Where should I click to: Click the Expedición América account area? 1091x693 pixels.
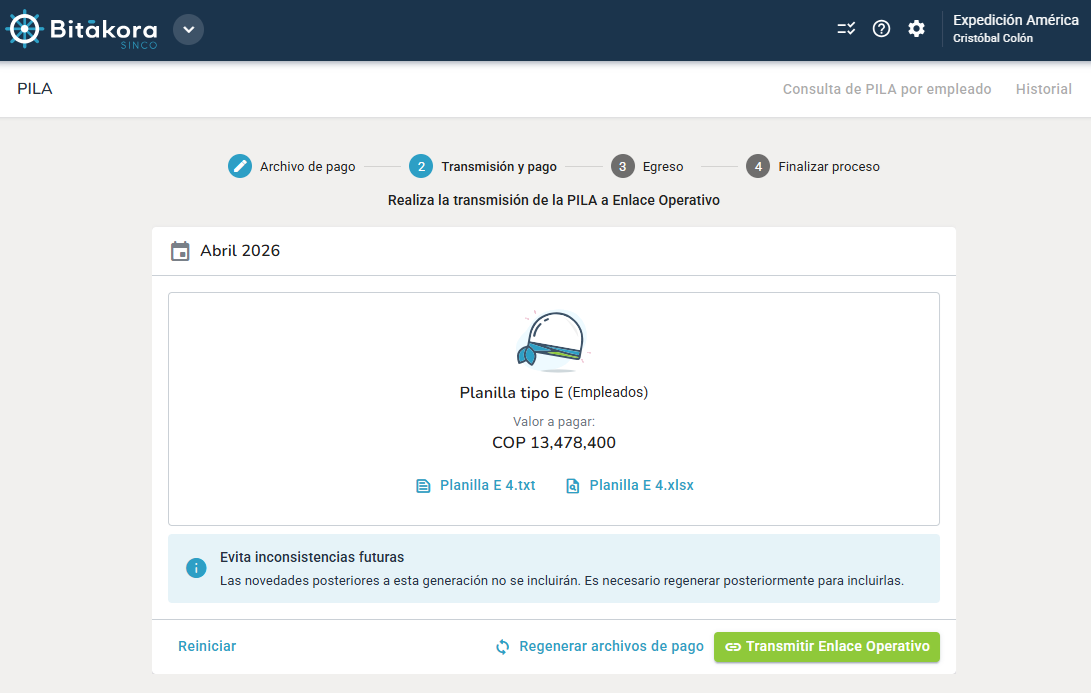click(x=1015, y=27)
